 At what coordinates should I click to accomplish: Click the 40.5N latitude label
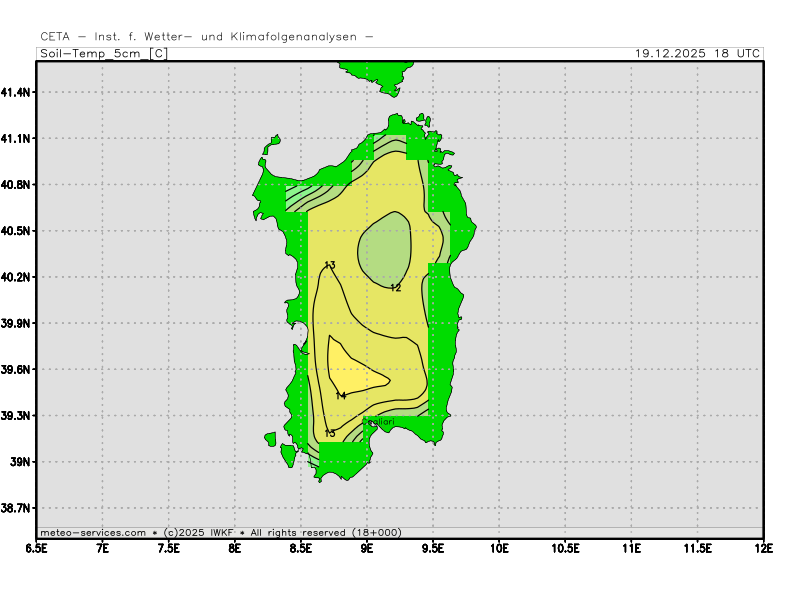click(17, 231)
